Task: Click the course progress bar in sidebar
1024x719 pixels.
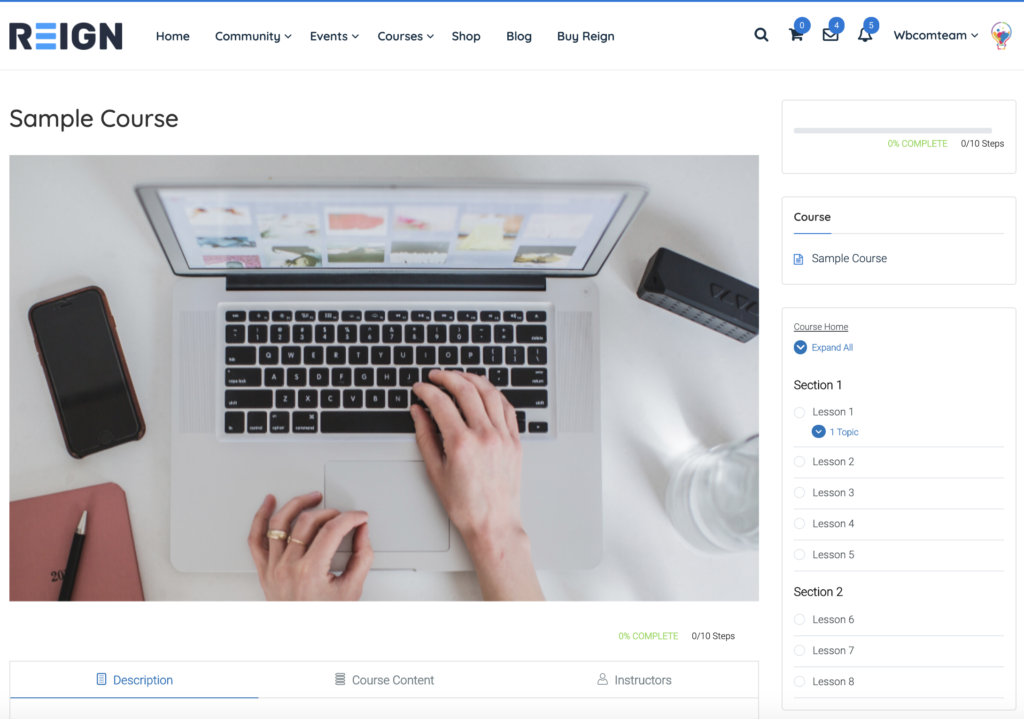Action: coord(892,131)
